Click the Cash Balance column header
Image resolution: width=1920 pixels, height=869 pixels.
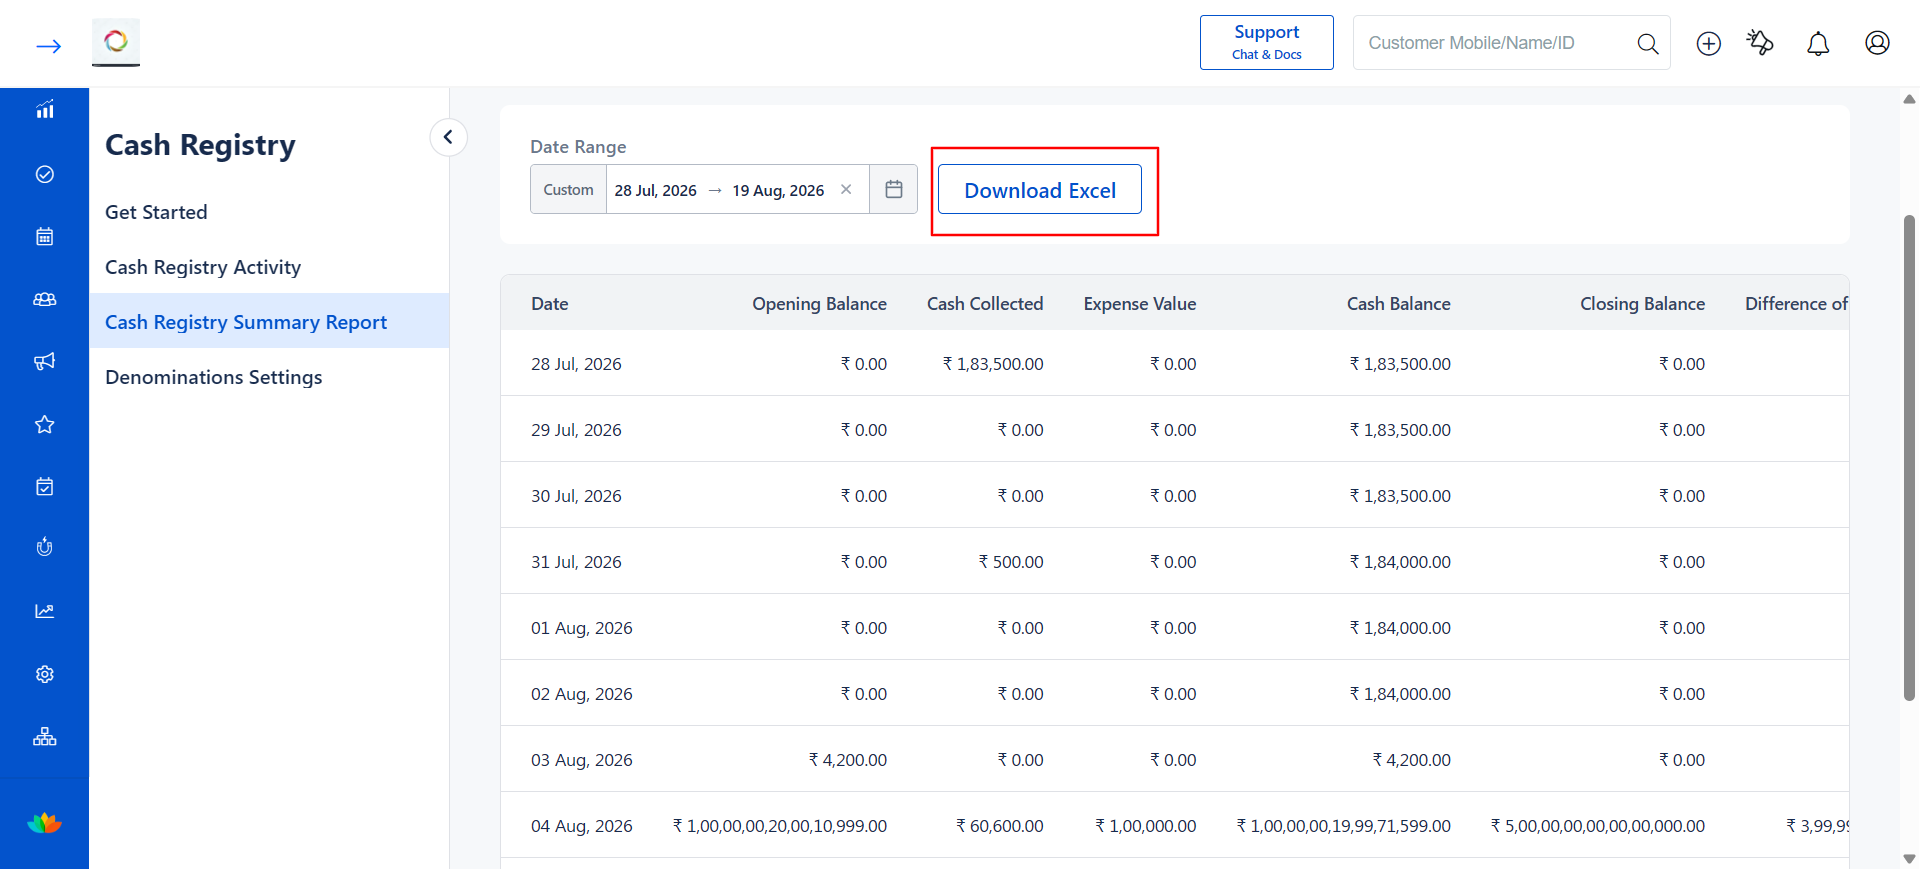click(1398, 304)
